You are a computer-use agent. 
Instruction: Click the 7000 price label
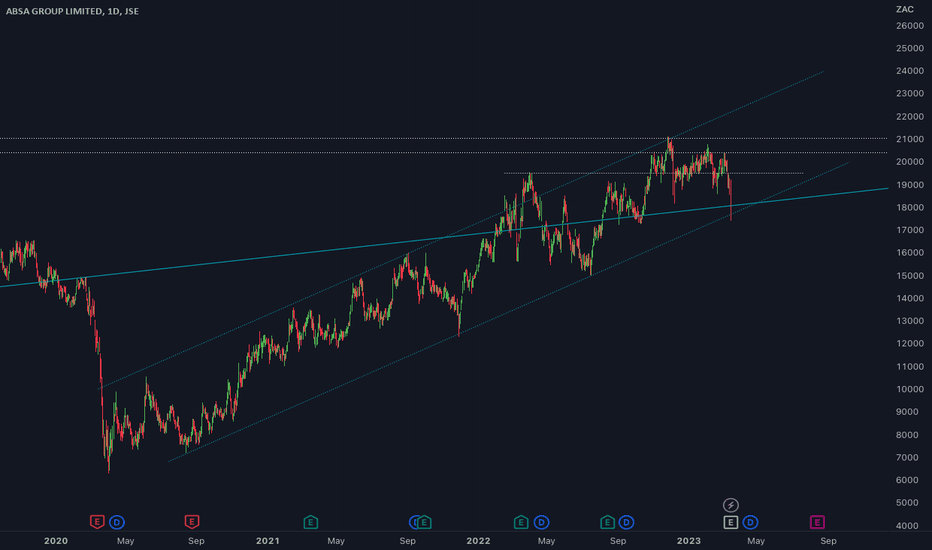click(909, 458)
